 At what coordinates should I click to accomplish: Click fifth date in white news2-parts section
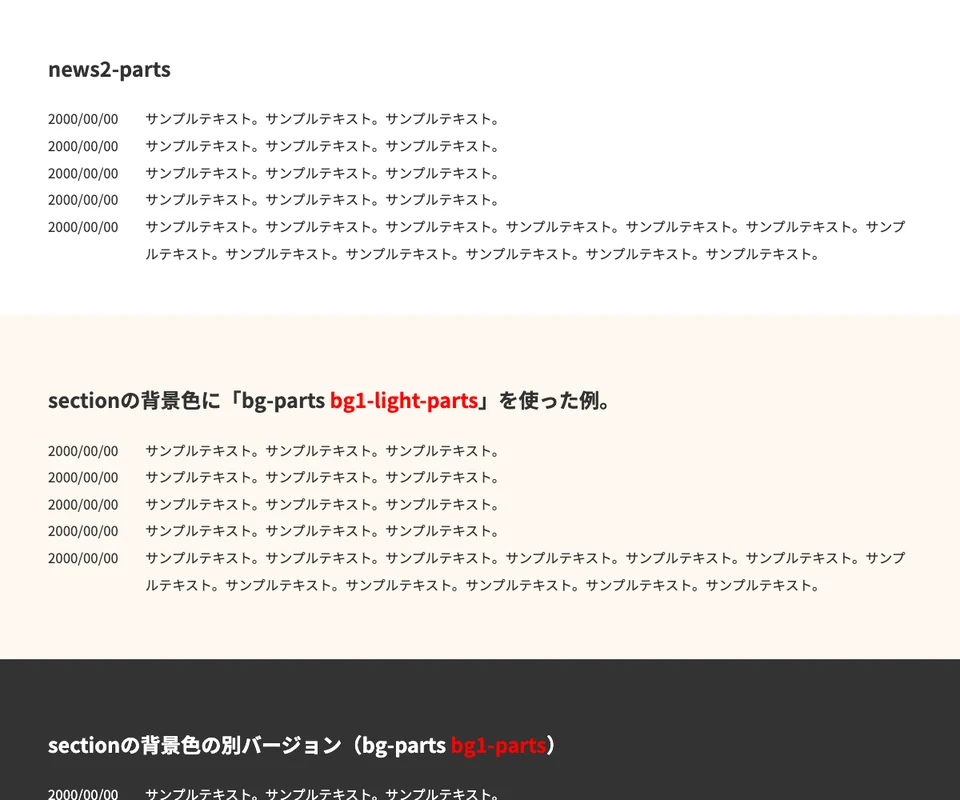pos(83,227)
